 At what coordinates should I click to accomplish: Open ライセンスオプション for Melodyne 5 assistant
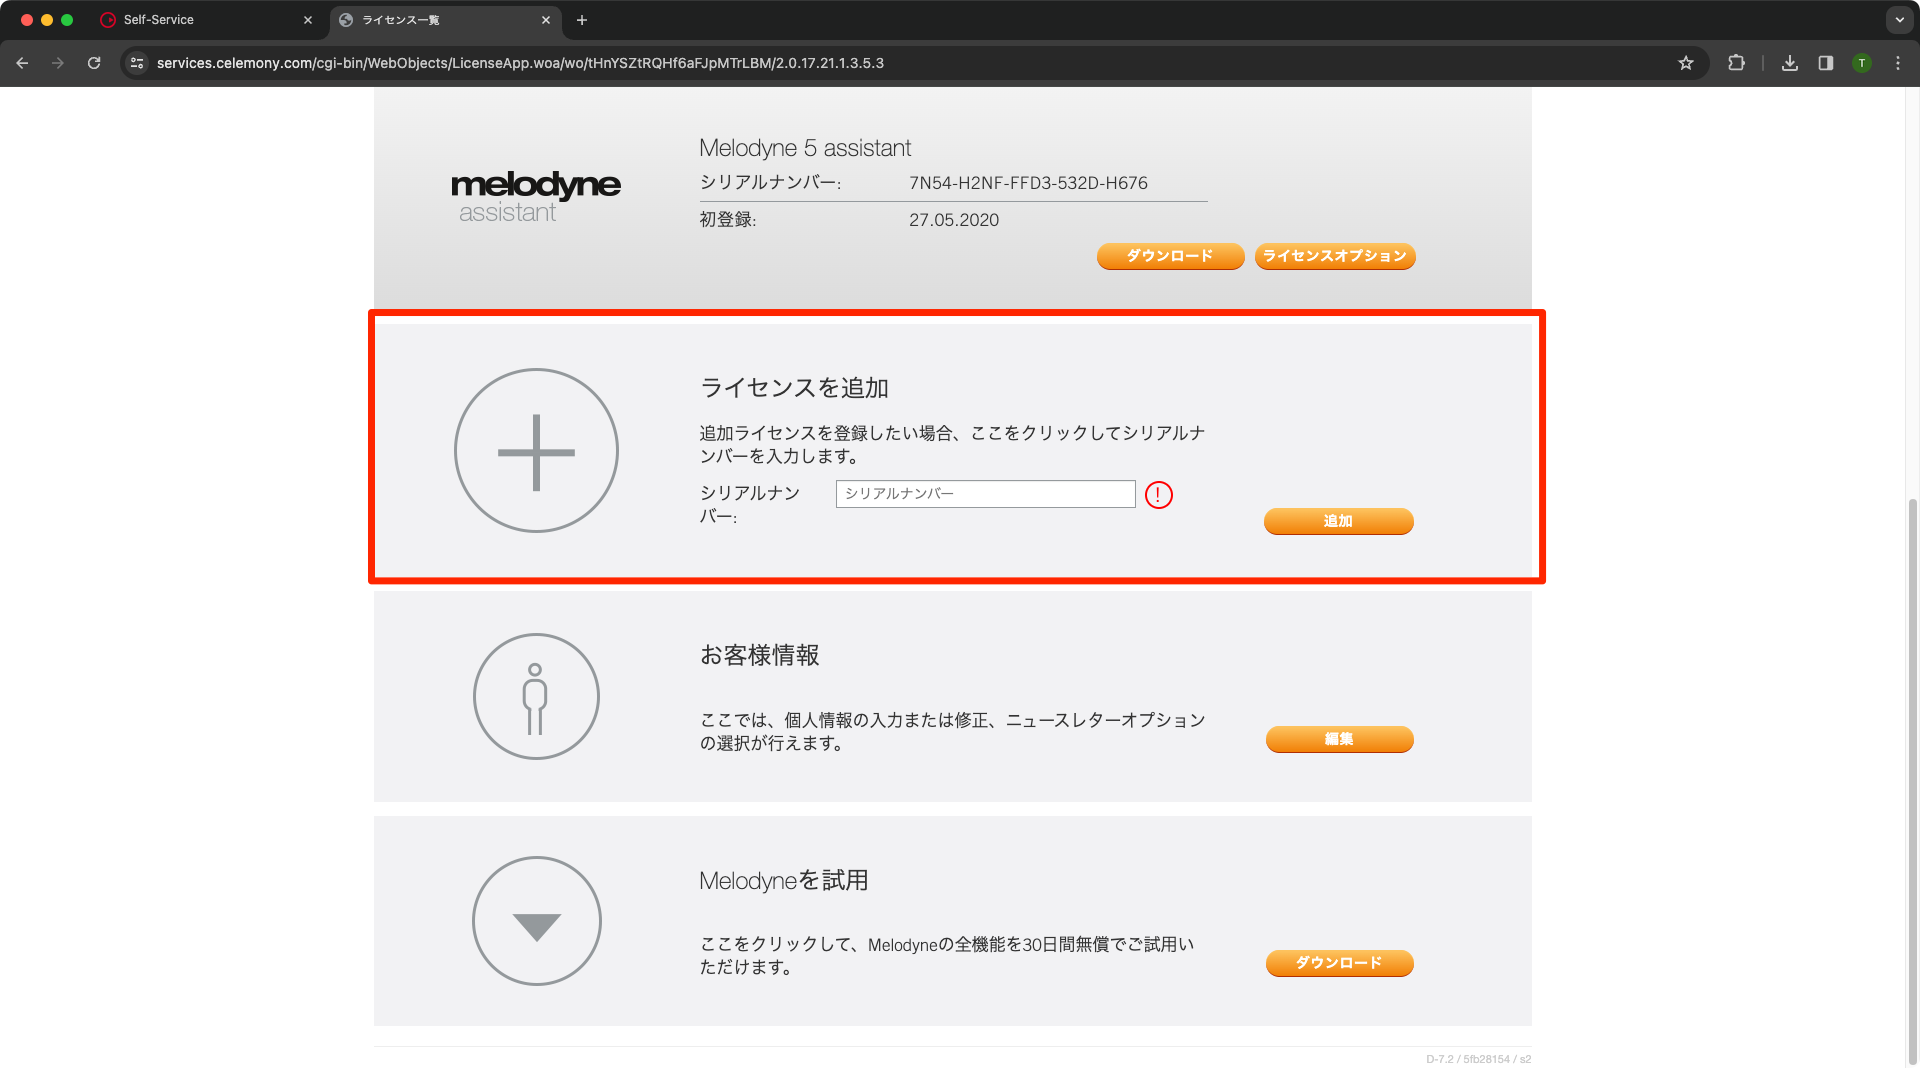(x=1335, y=256)
